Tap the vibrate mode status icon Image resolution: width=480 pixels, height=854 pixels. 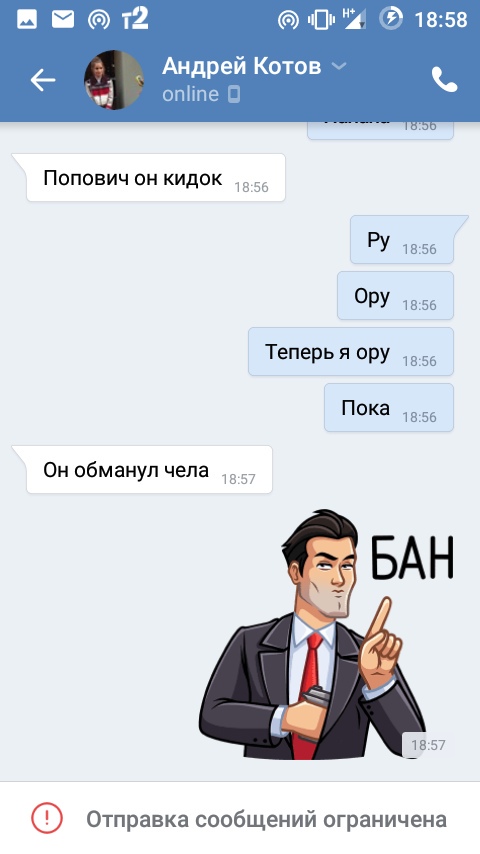click(321, 20)
